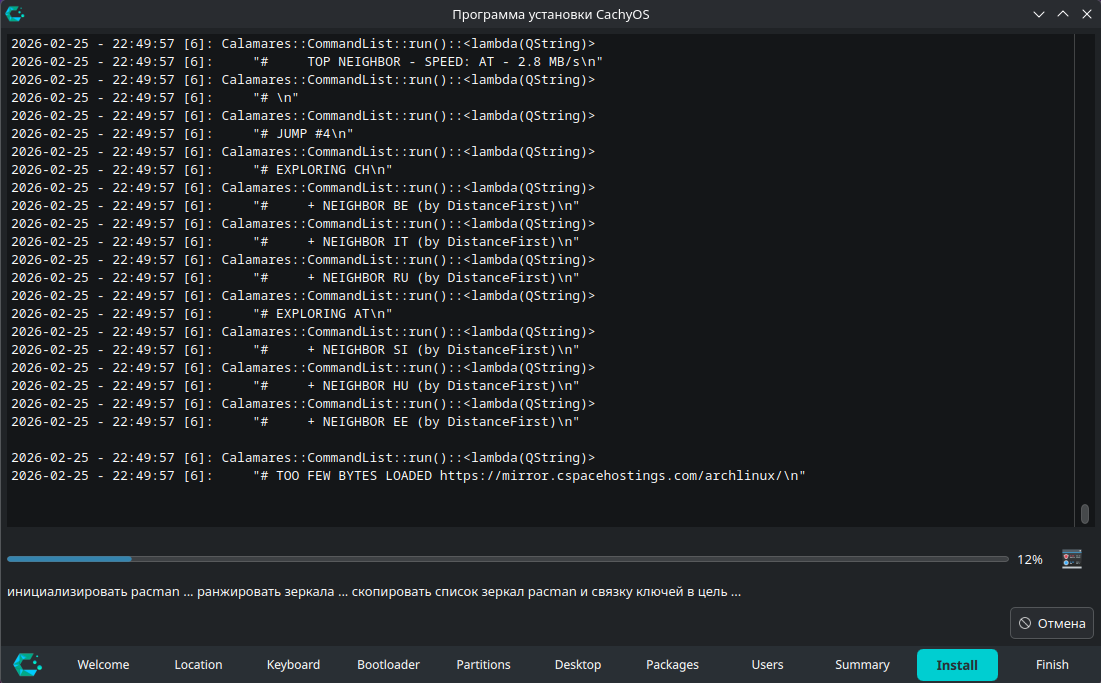Select the Desktop step
The image size is (1101, 683).
pos(578,664)
